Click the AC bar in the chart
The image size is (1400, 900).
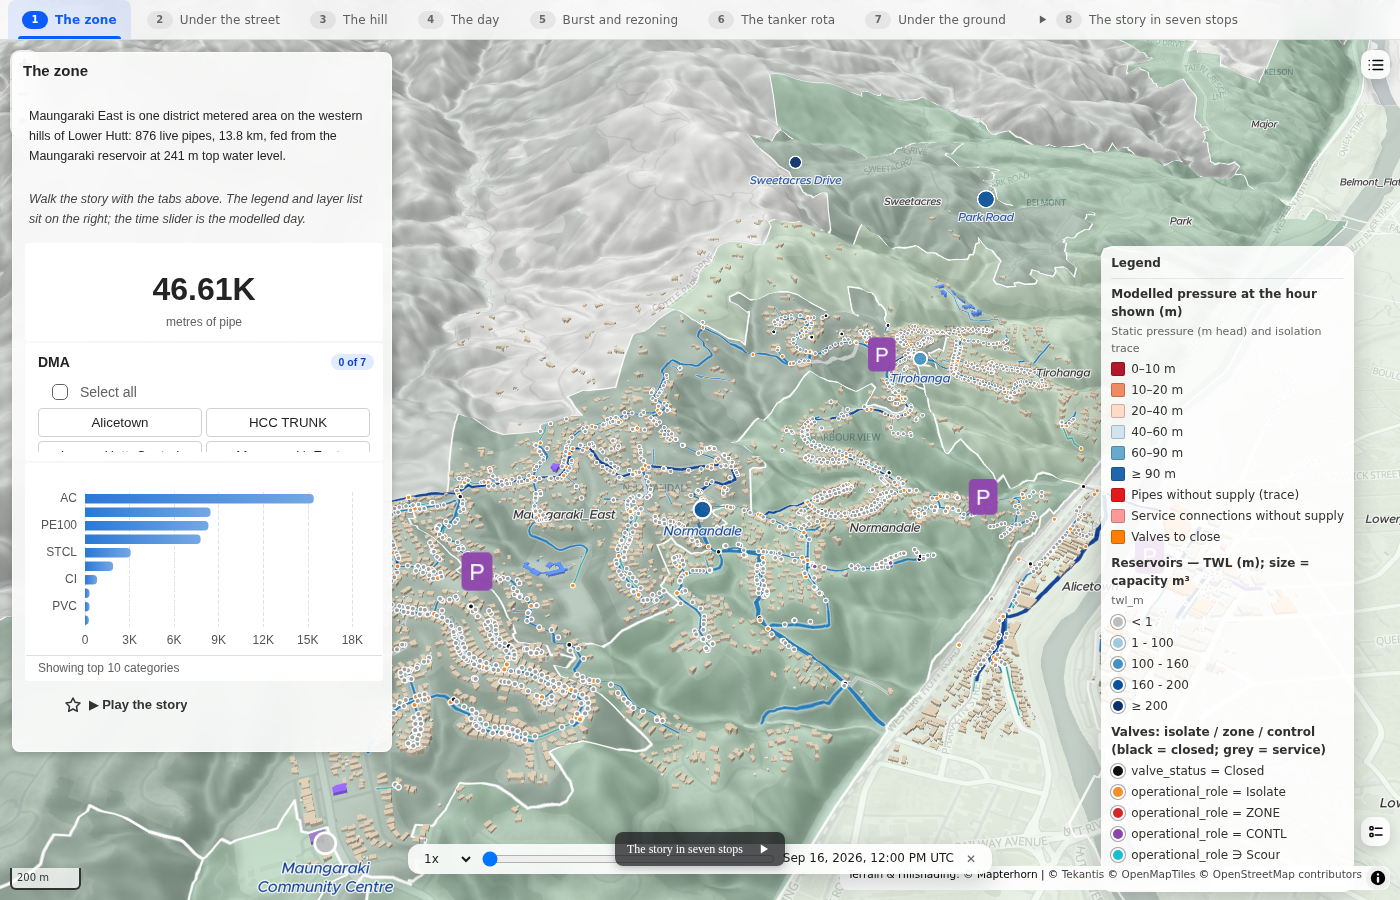click(x=199, y=498)
